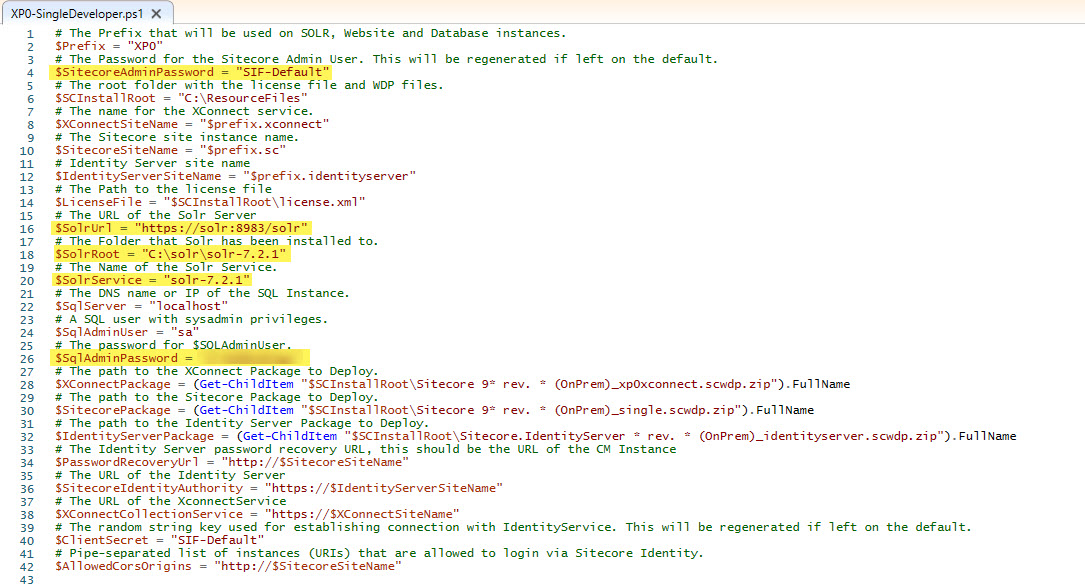1085x585 pixels.
Task: Click the $IdentityServerSiteName variable line
Action: (236, 177)
